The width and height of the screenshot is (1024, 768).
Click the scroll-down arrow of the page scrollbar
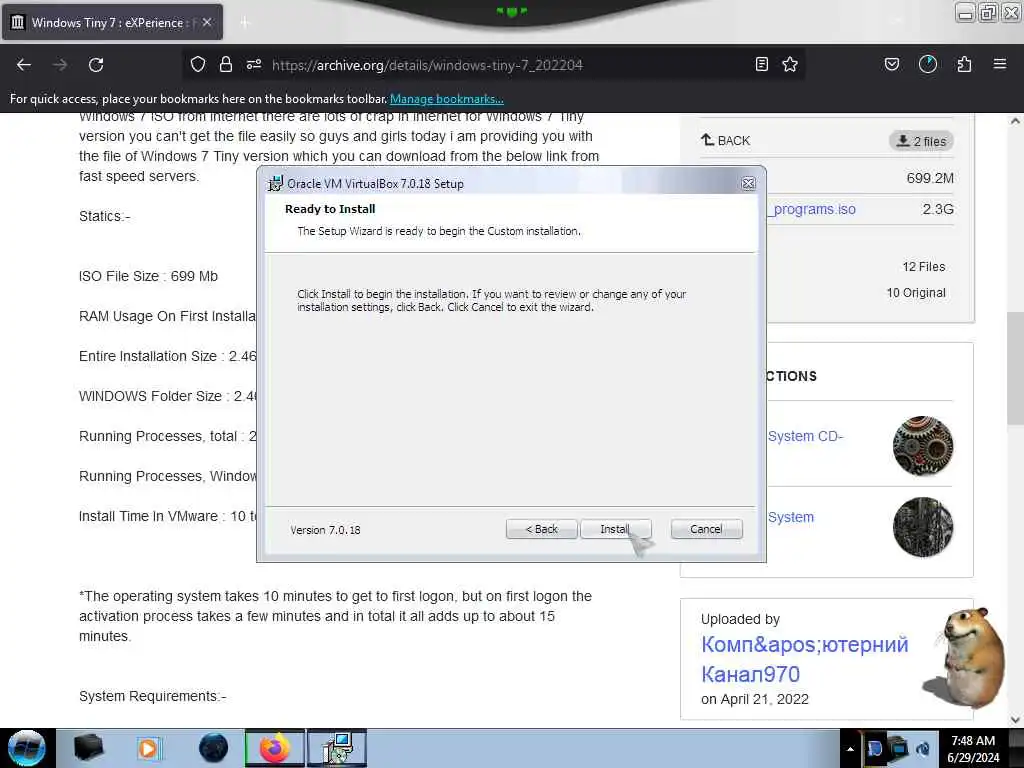[x=1014, y=720]
